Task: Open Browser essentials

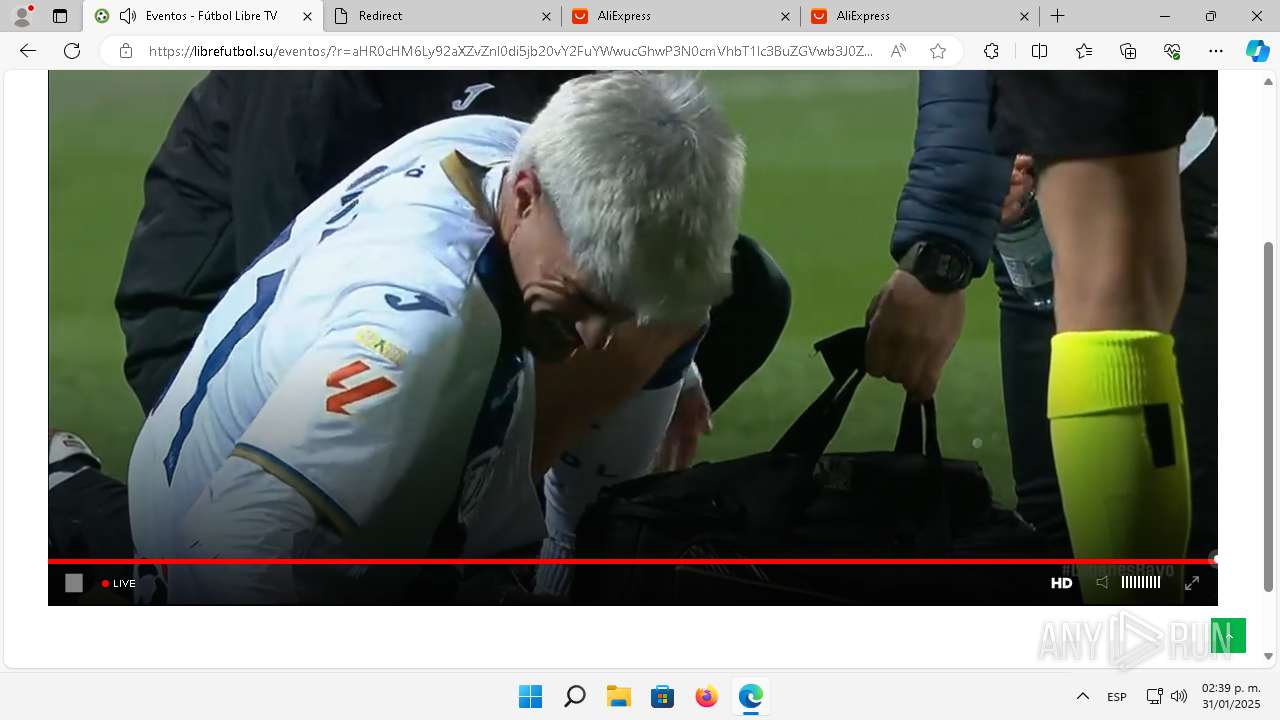Action: point(1172,51)
